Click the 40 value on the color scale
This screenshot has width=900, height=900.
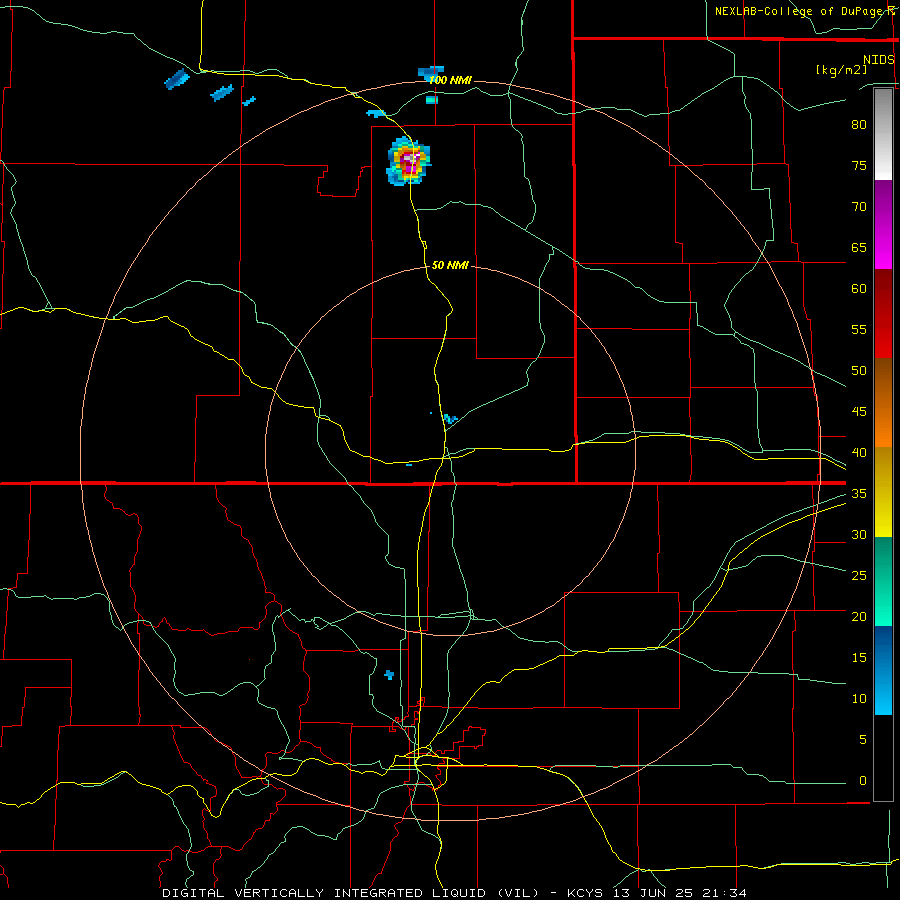pyautogui.click(x=859, y=452)
